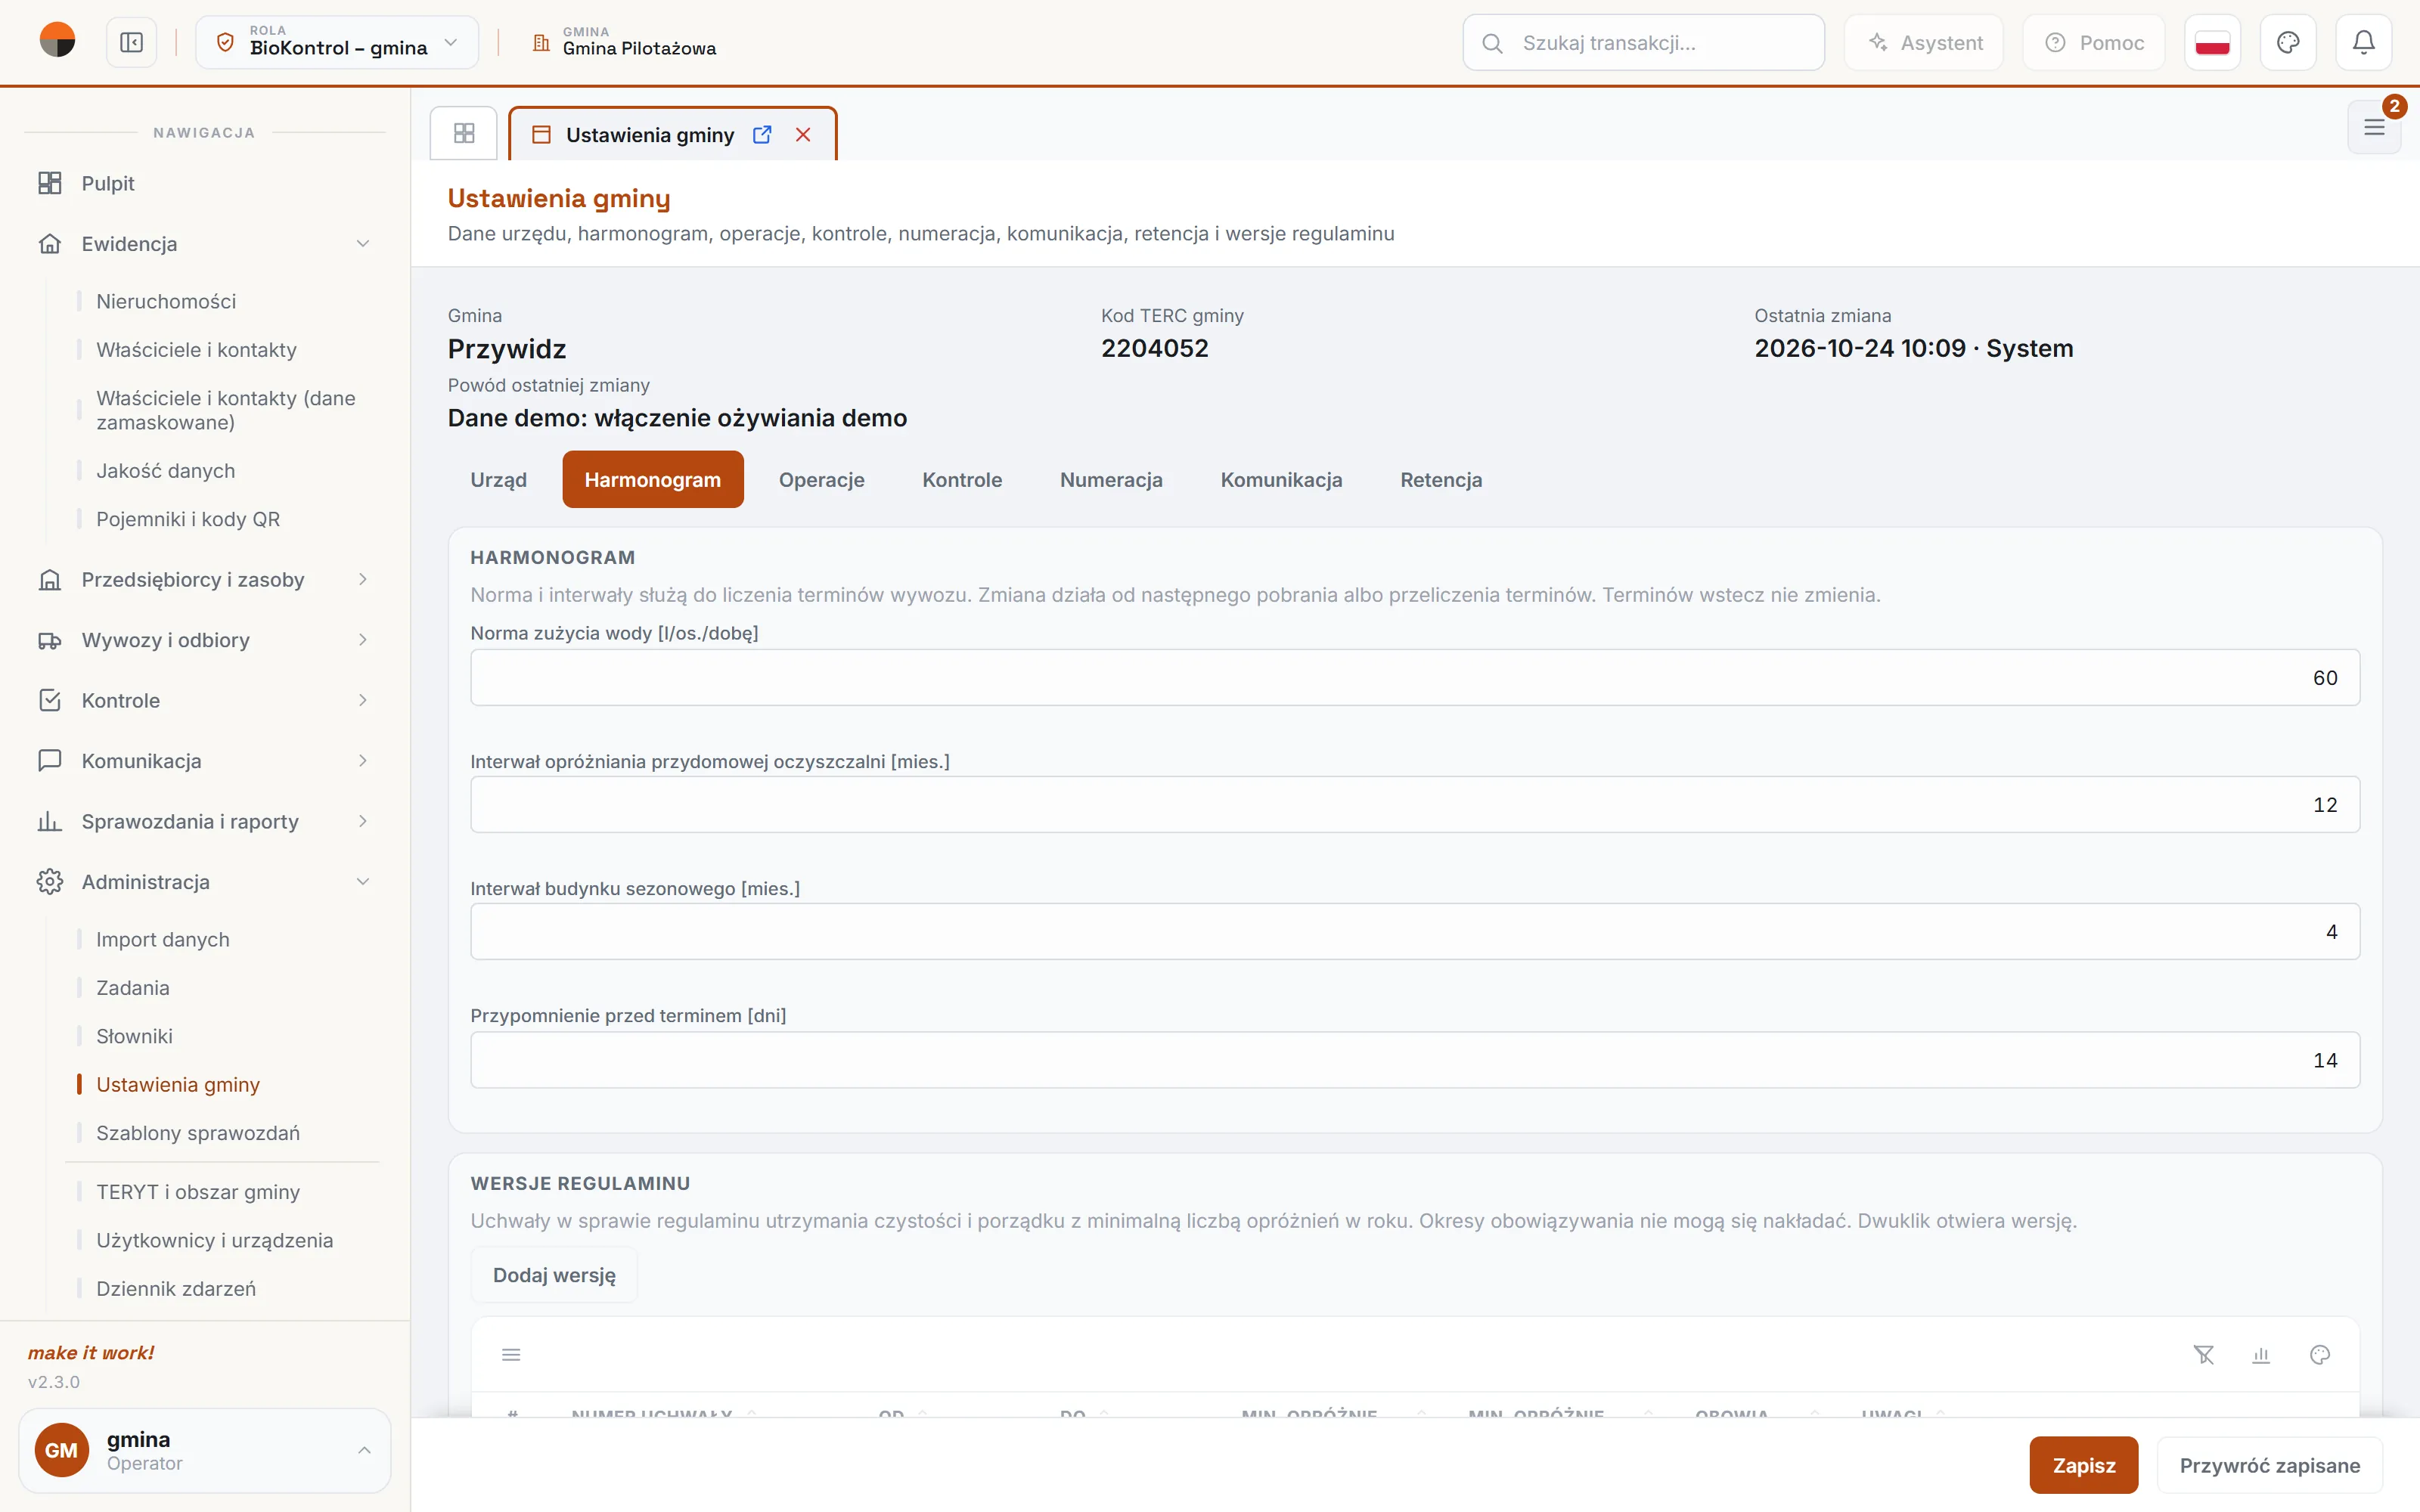Expand the gmina Operator user menu
Screen dimensions: 2420x1512
pyautogui.click(x=205, y=1450)
